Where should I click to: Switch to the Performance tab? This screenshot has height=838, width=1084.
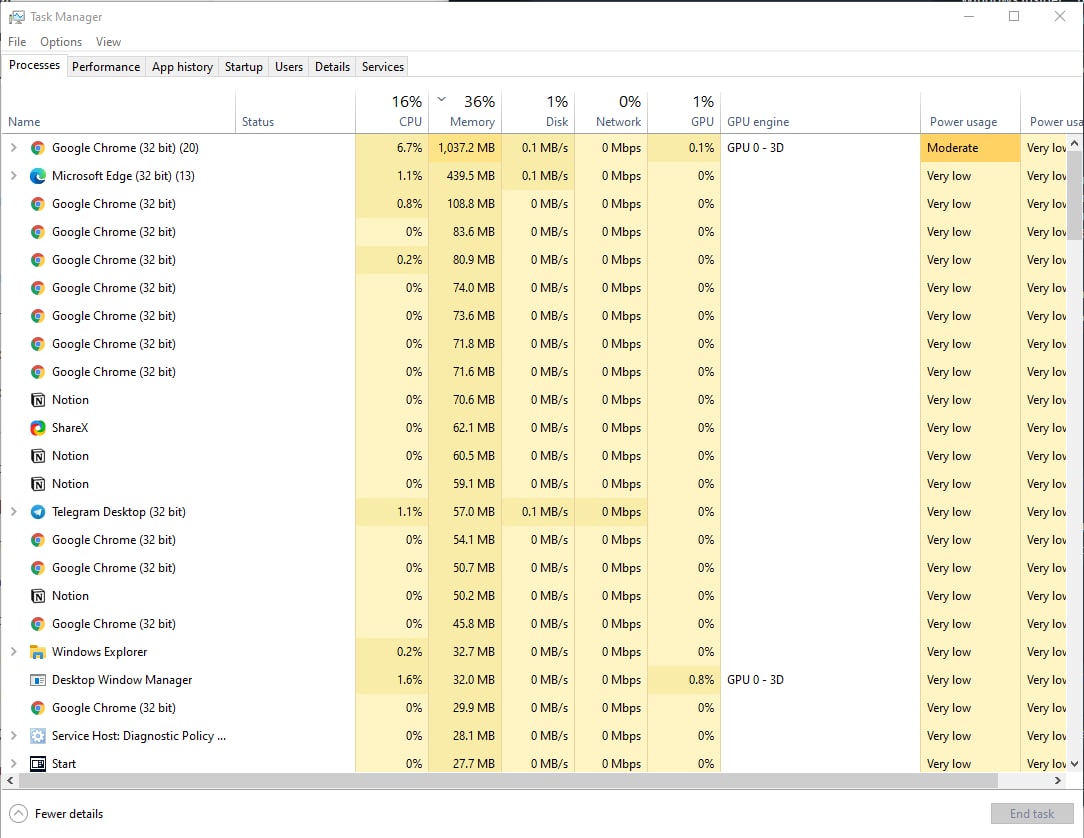tap(106, 67)
